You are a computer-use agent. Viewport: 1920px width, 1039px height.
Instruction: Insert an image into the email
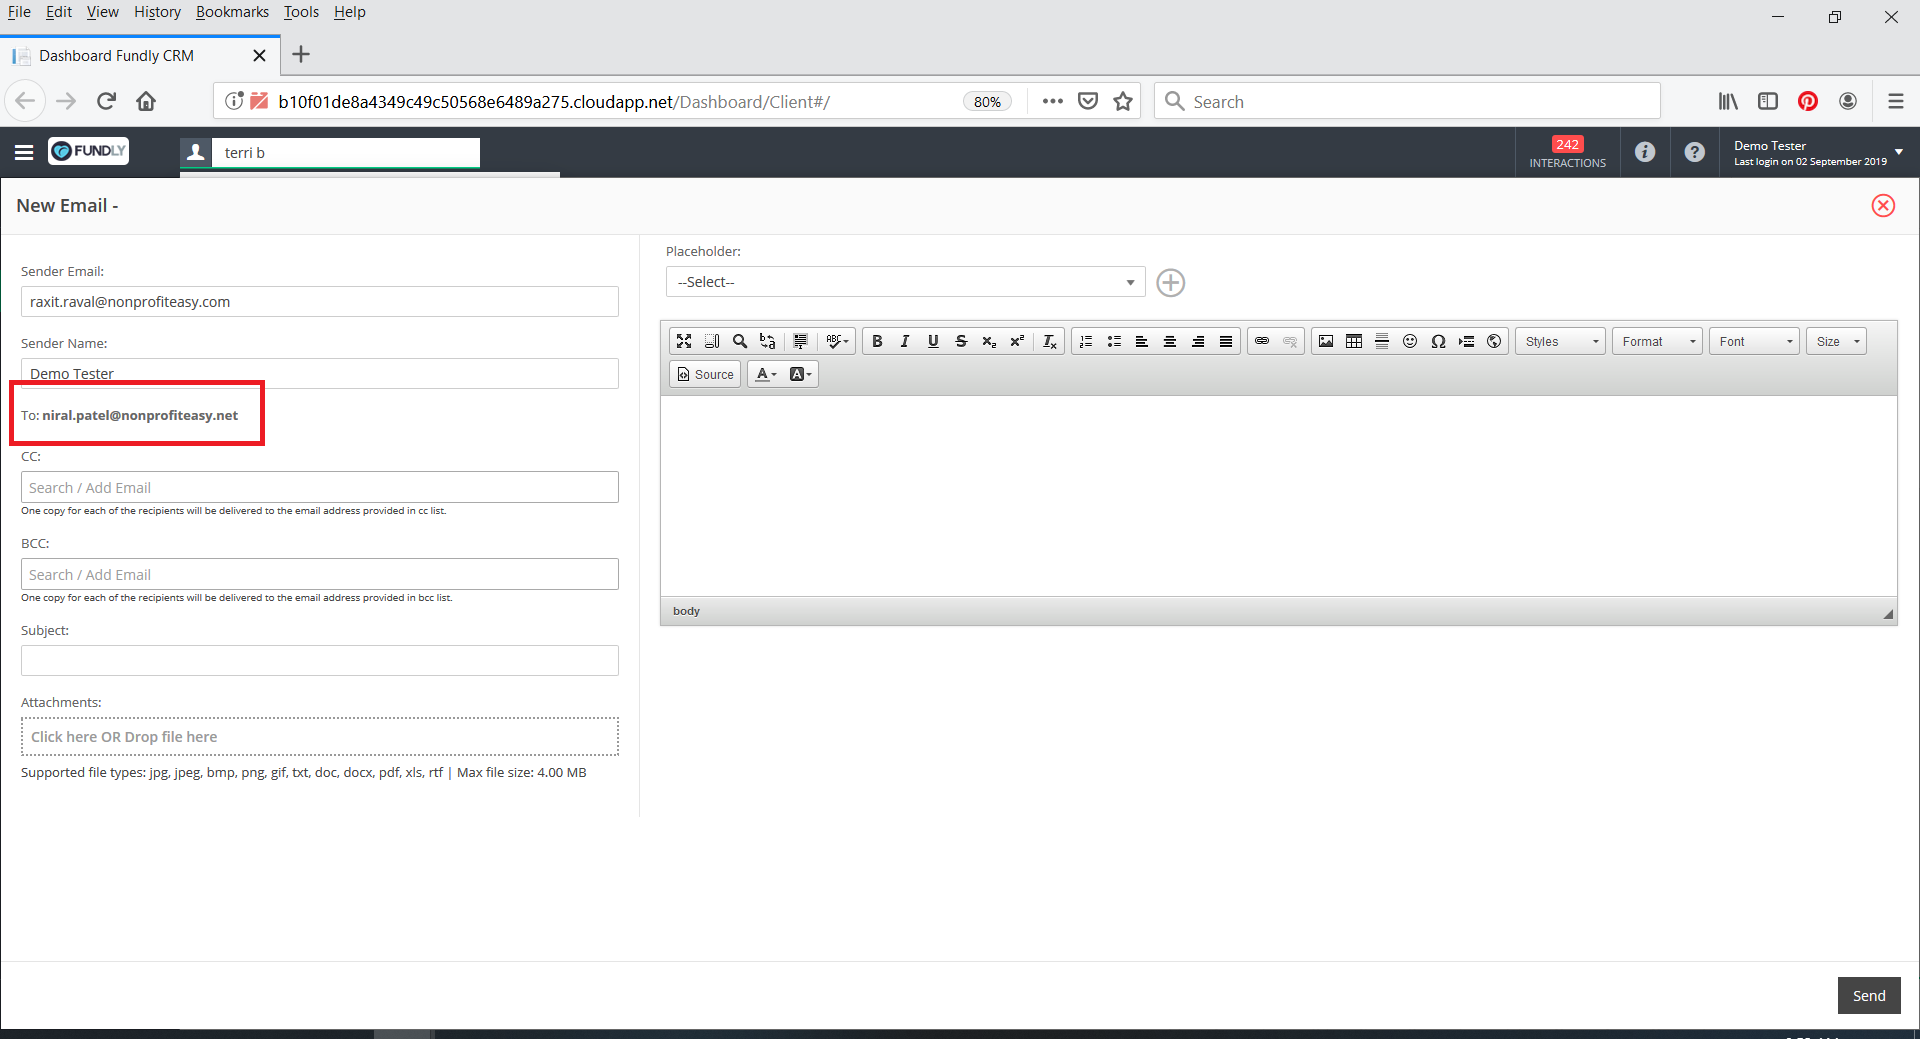[x=1326, y=341]
